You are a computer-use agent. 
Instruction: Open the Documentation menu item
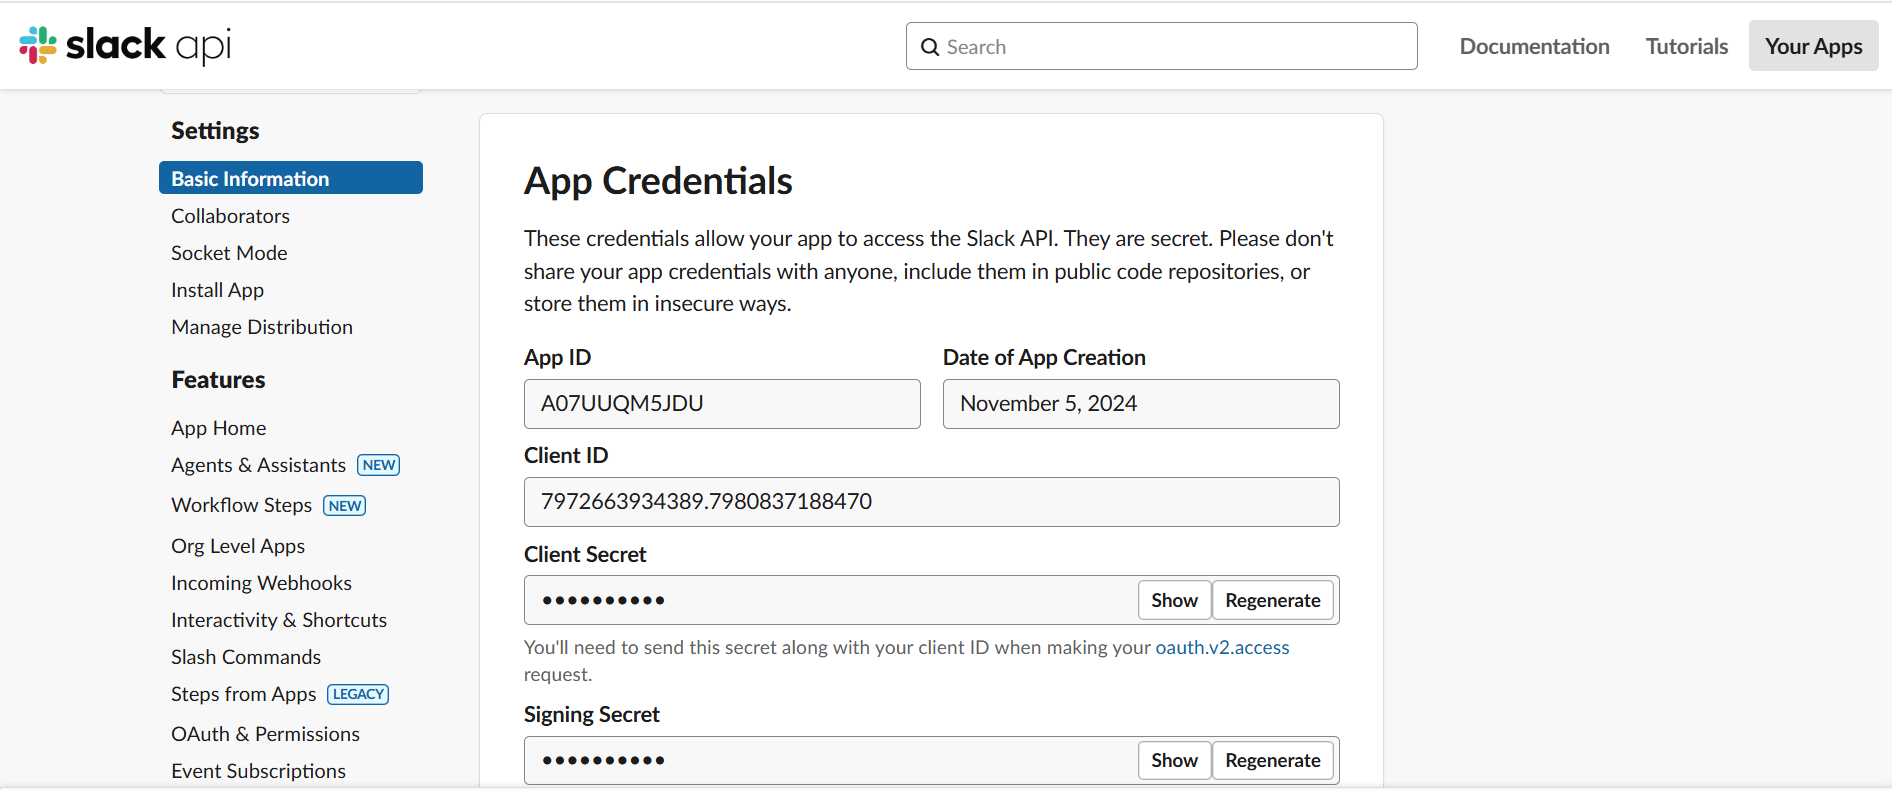(1534, 47)
